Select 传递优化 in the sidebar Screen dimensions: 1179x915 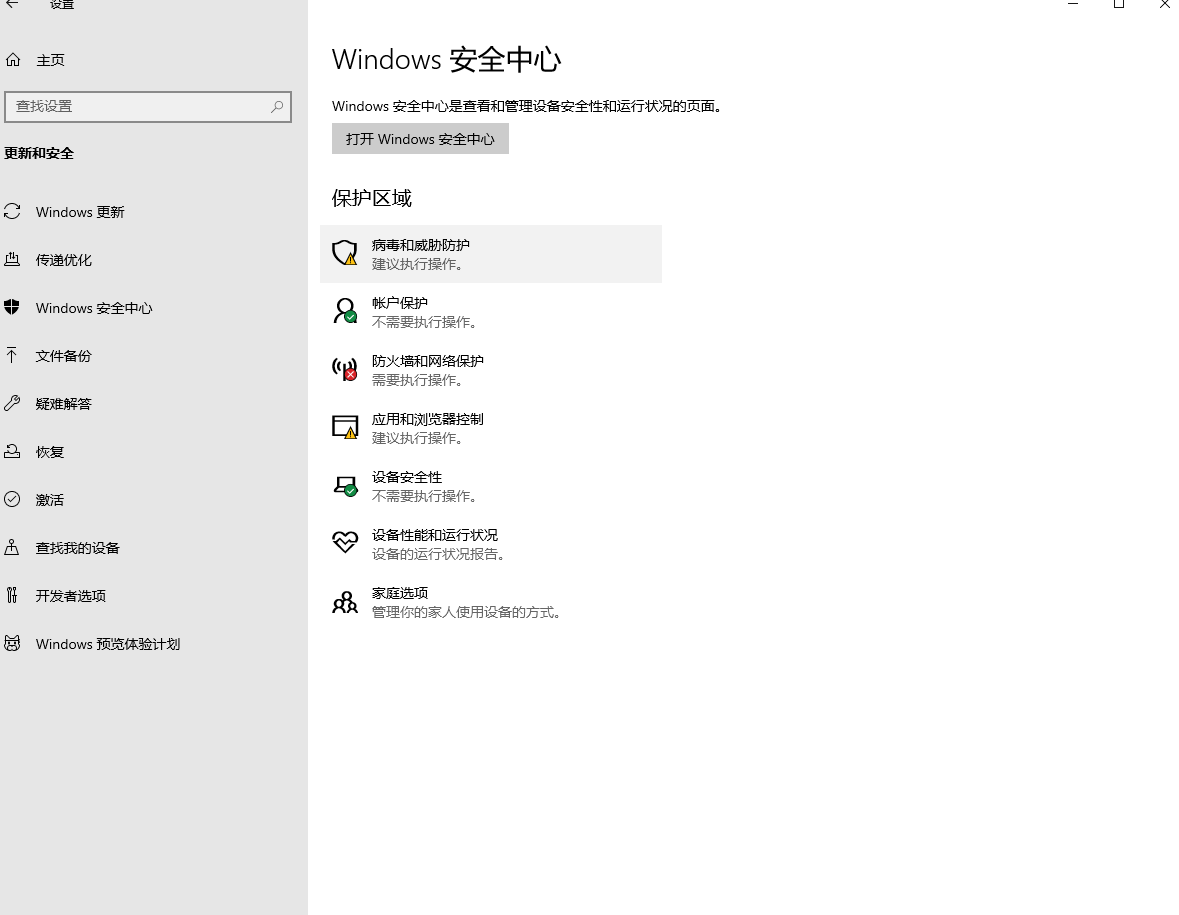[x=64, y=260]
